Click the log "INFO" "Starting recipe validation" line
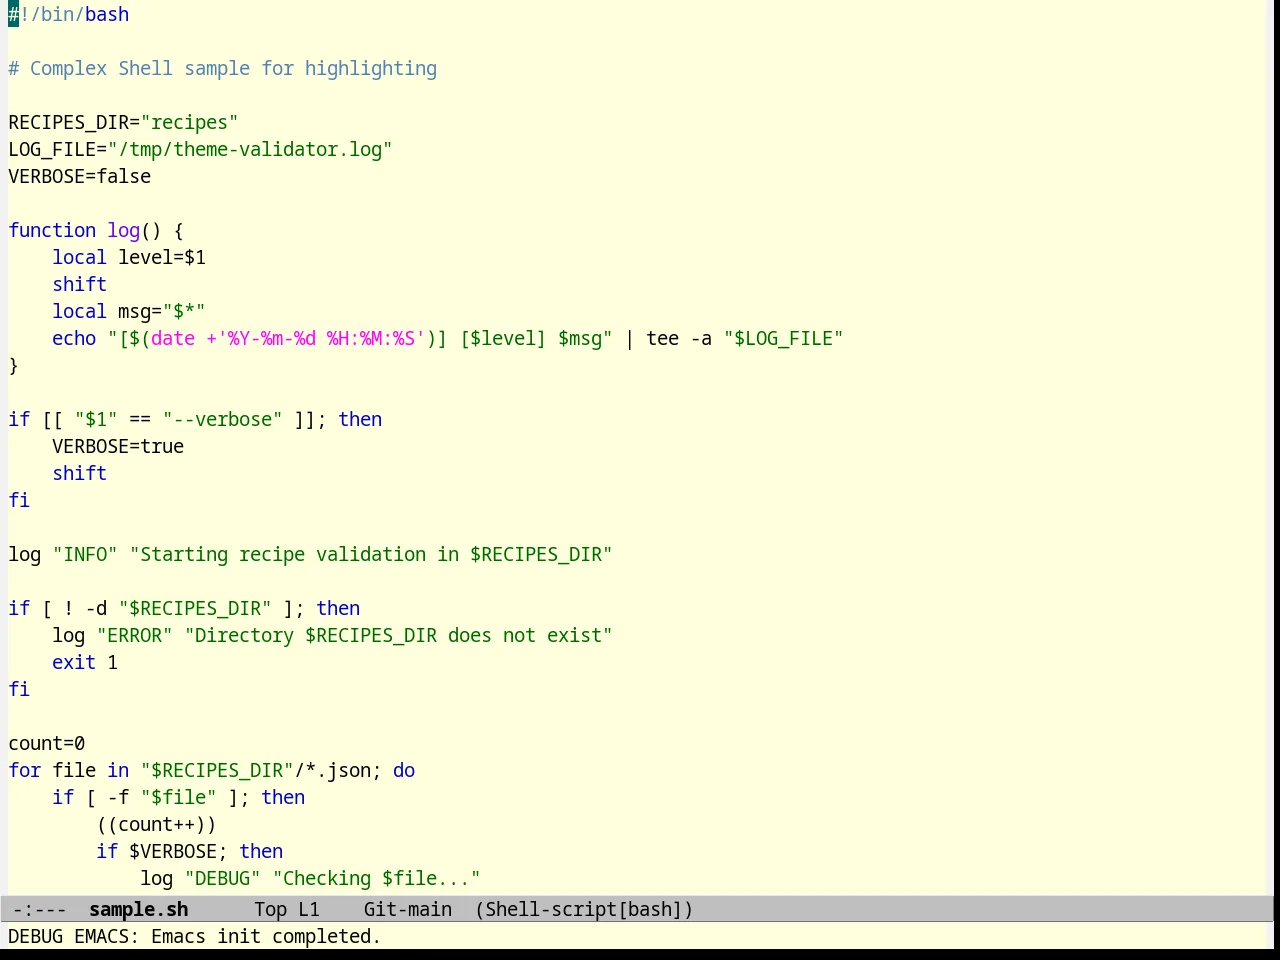Image resolution: width=1280 pixels, height=960 pixels. pyautogui.click(x=310, y=554)
